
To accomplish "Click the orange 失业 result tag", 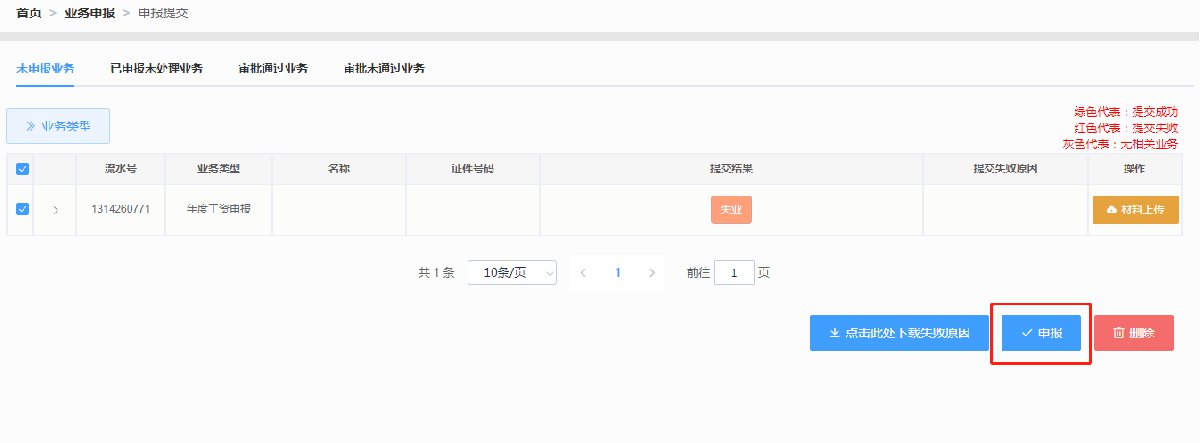I will [x=731, y=210].
